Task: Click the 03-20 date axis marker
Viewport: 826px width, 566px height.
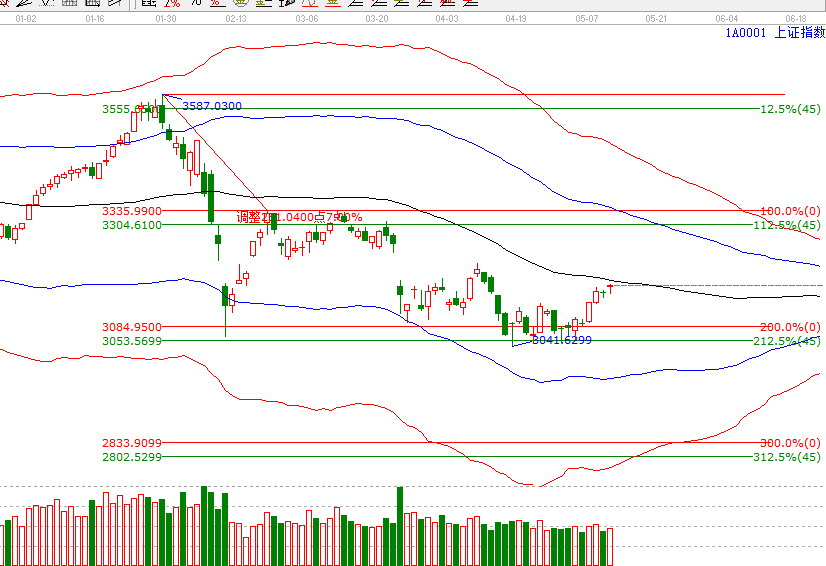Action: [x=377, y=19]
